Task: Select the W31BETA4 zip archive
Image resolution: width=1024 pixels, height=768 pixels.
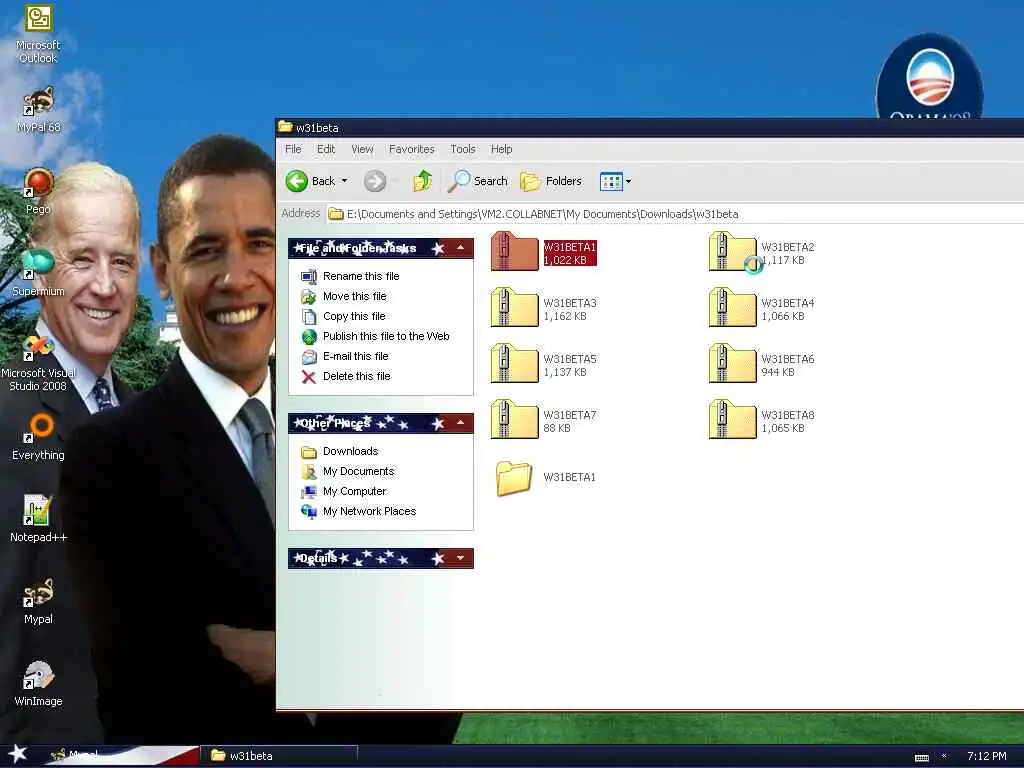Action: pyautogui.click(x=761, y=308)
